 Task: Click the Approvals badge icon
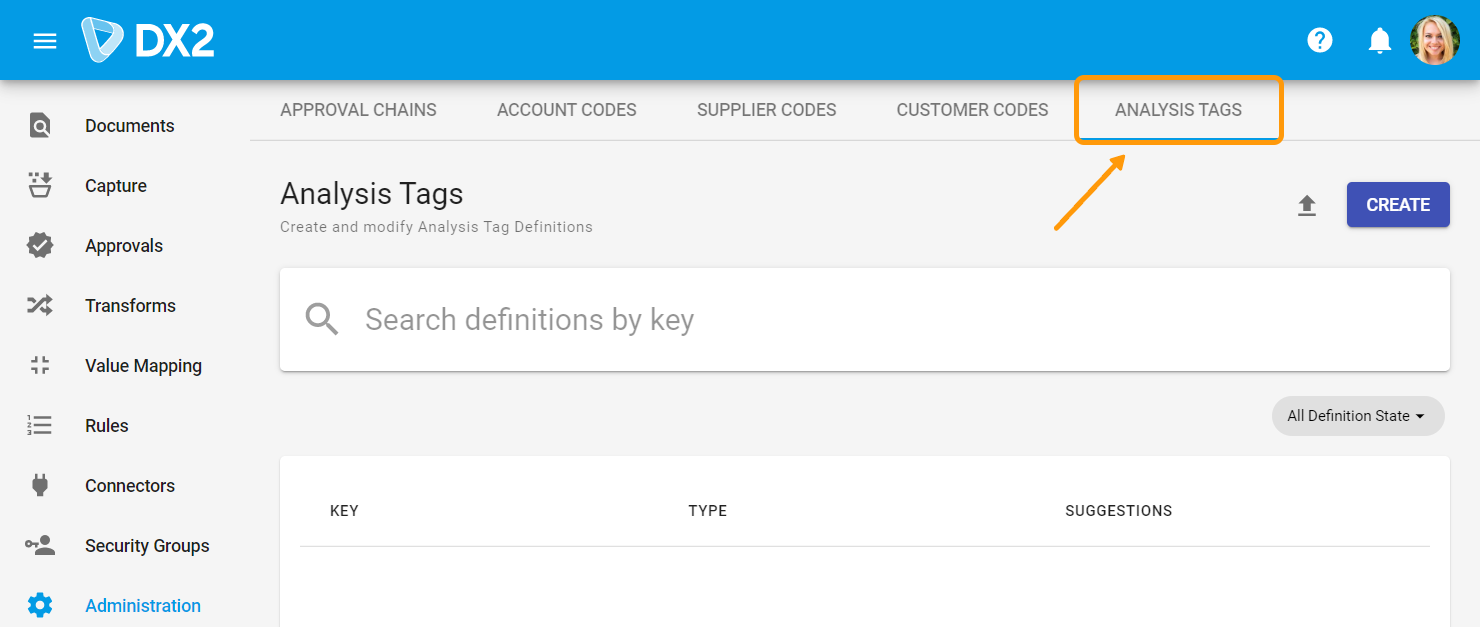39,245
